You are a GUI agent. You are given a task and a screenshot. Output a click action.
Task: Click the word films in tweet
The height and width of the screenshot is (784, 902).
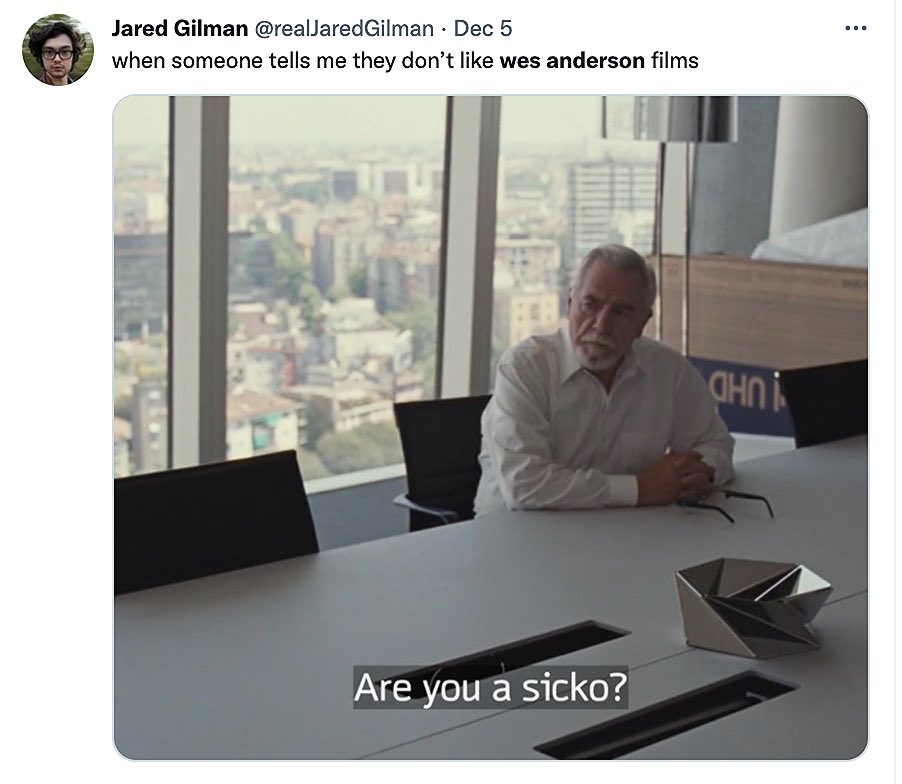[x=675, y=60]
